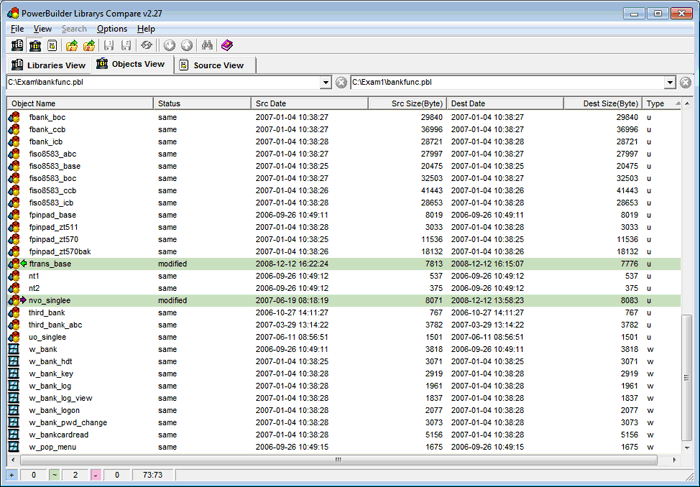Click the binoculars find icon
700x487 pixels.
(207, 46)
